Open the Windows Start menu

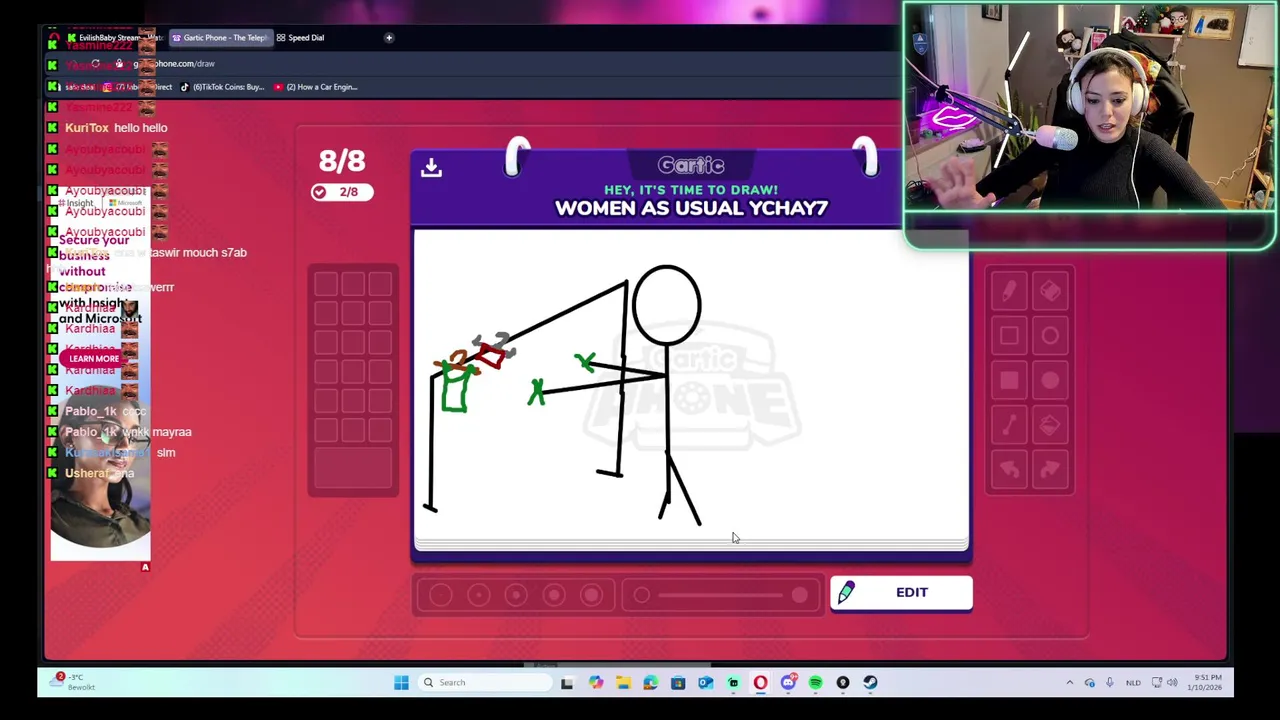(x=401, y=683)
